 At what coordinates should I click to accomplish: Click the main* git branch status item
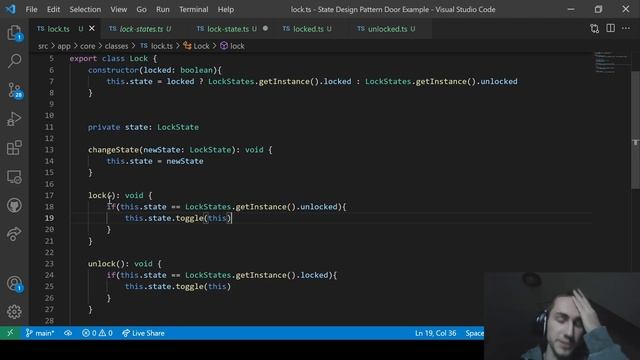(40, 333)
